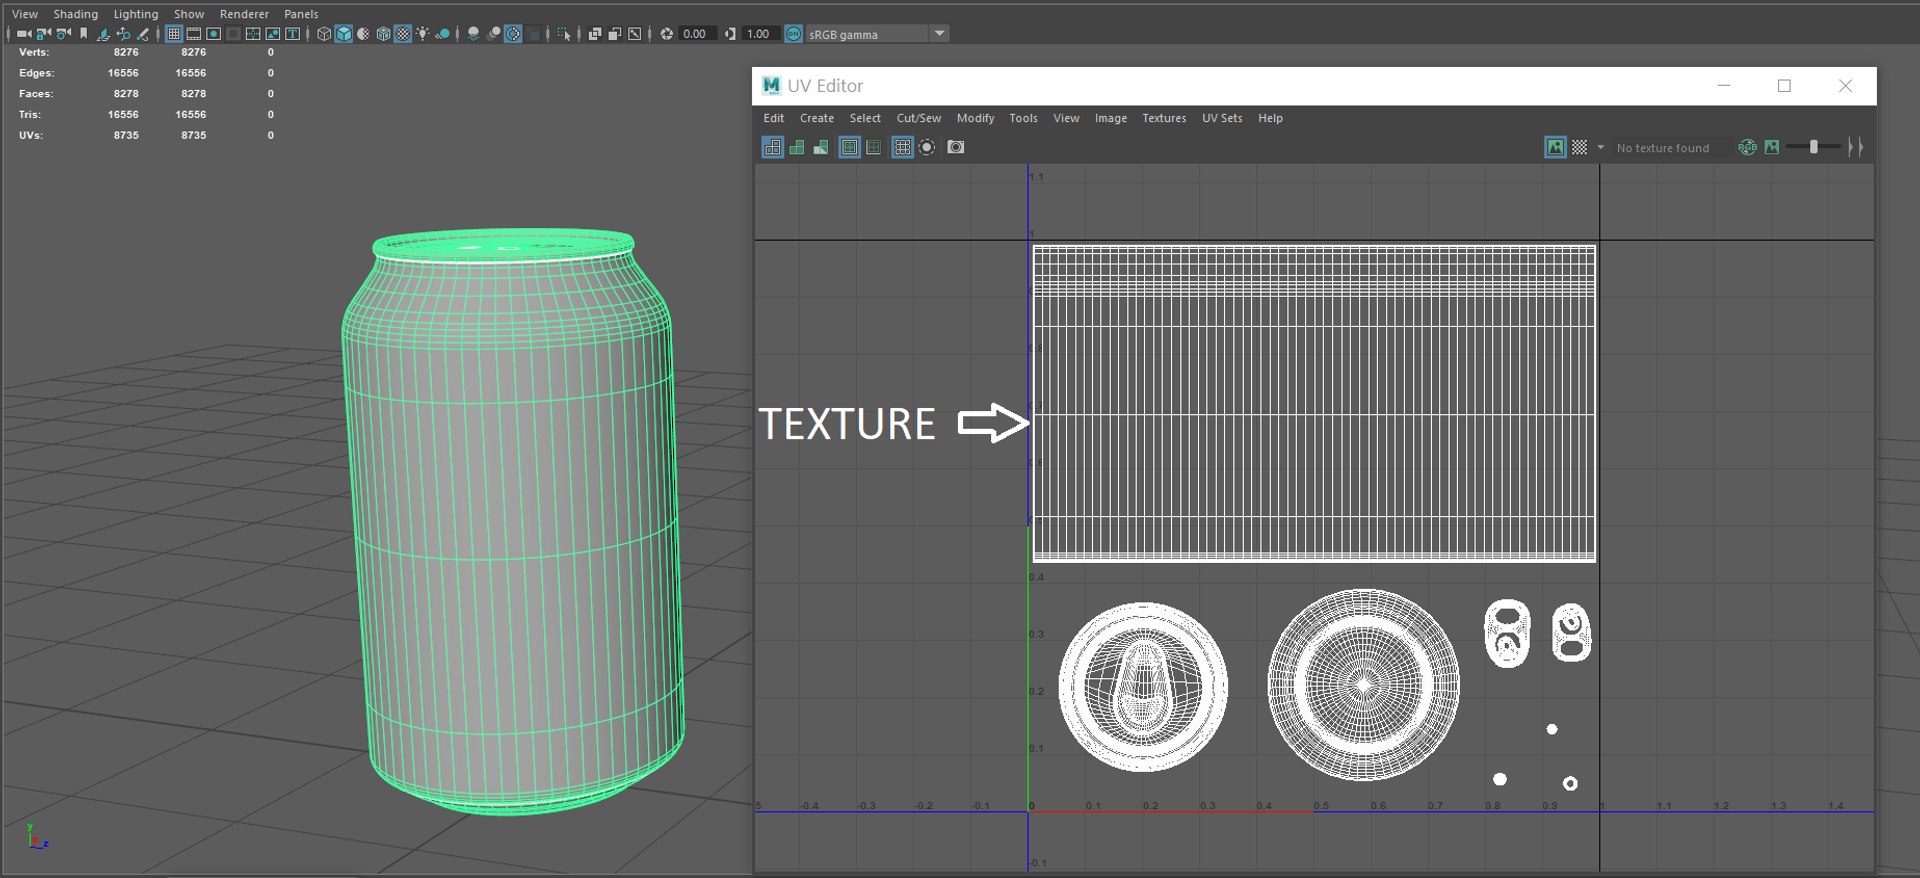
Task: Toggle the UV Editor grid icon
Action: click(902, 147)
